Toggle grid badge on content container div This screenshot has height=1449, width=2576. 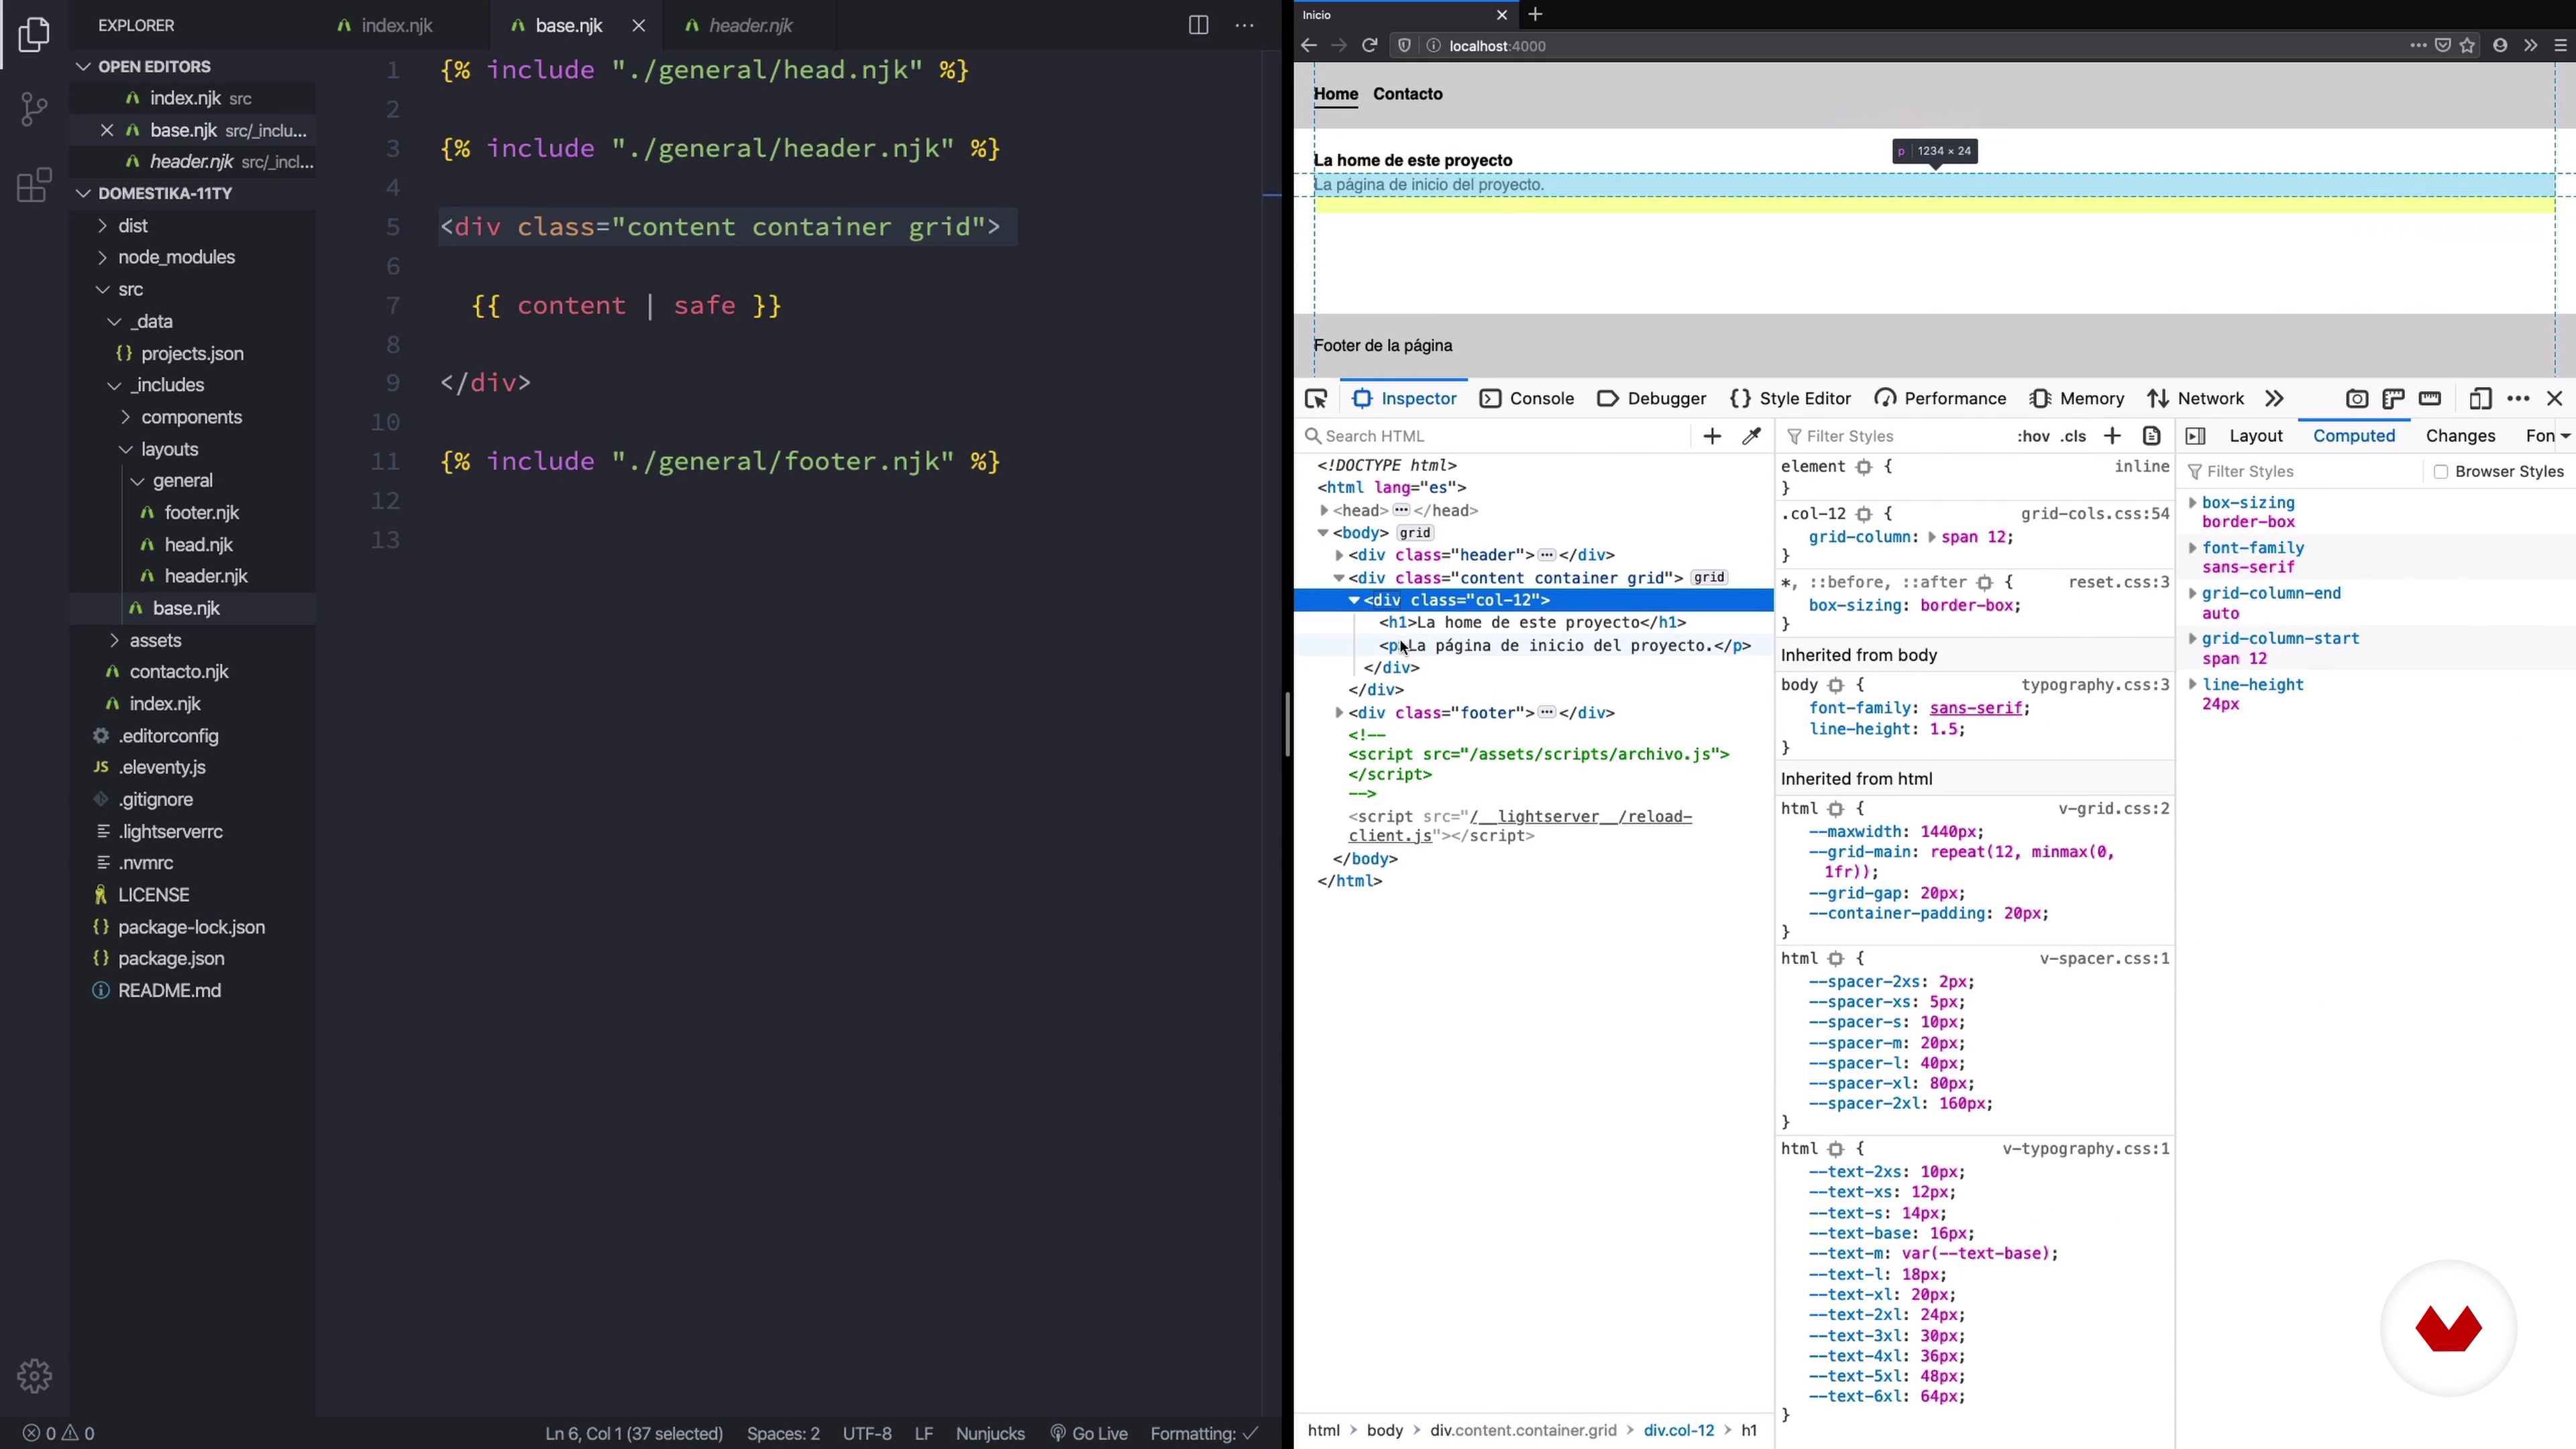tap(1709, 578)
